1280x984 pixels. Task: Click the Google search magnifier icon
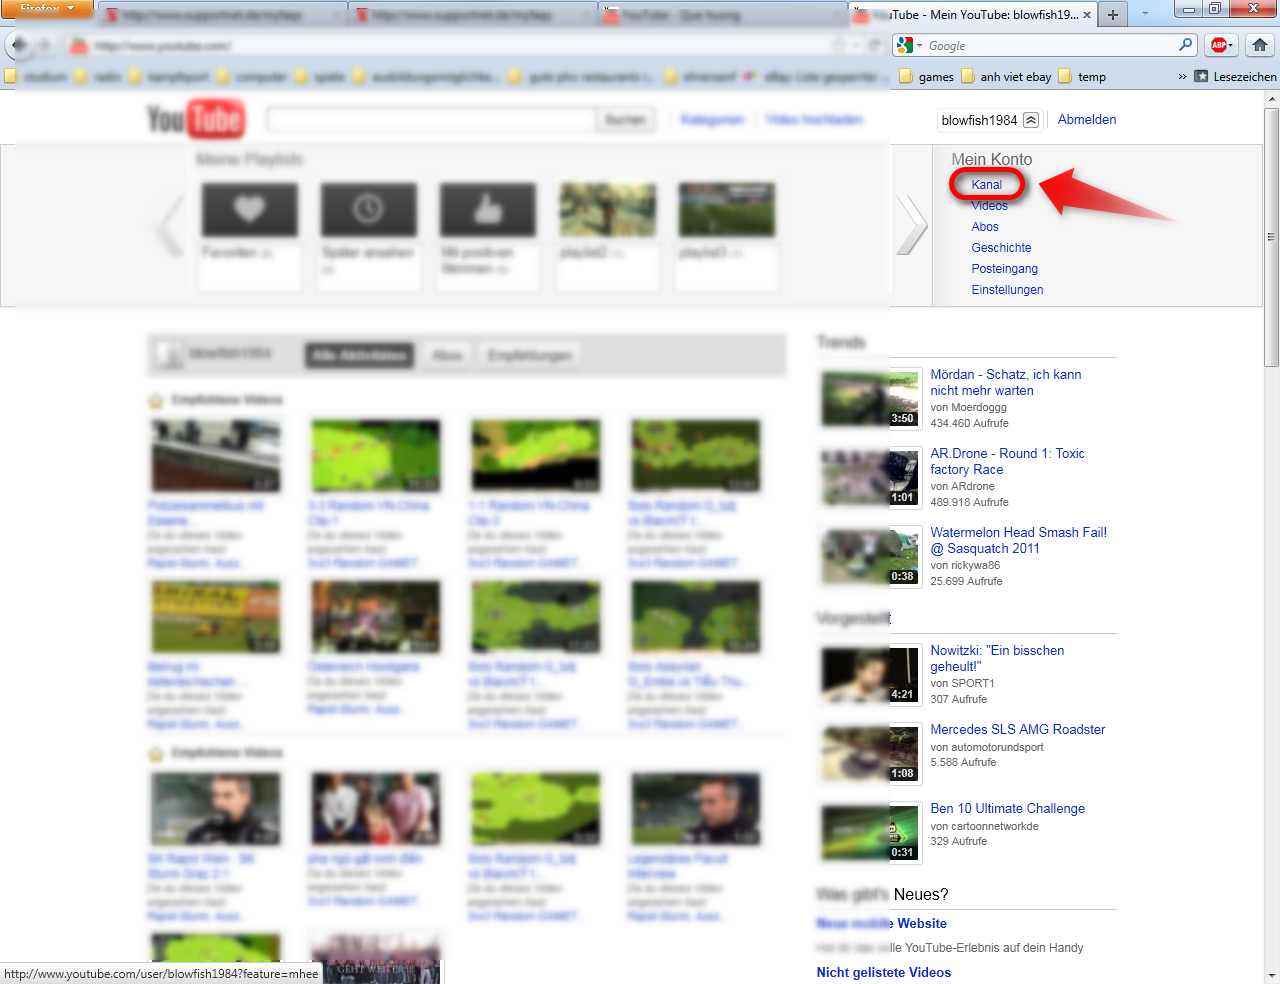(1184, 45)
